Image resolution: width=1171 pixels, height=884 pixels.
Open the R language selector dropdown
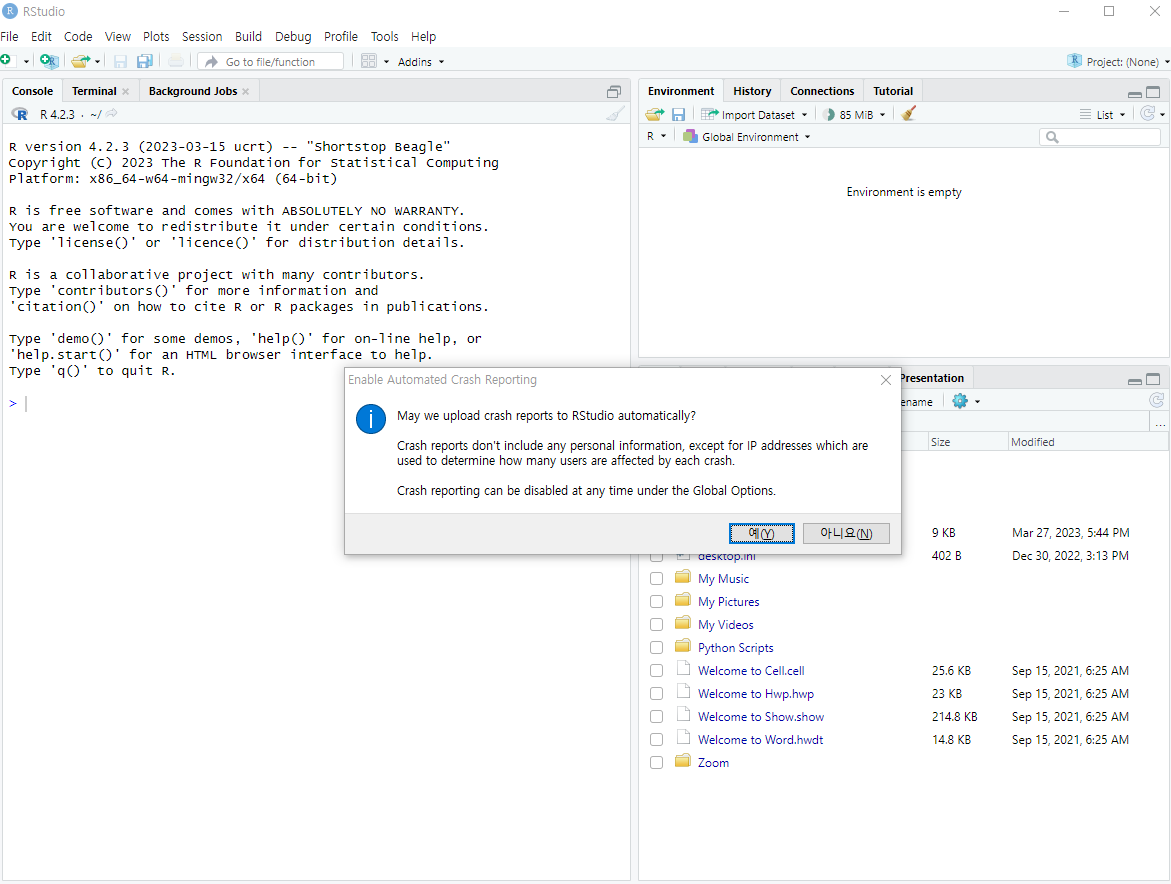coord(656,137)
